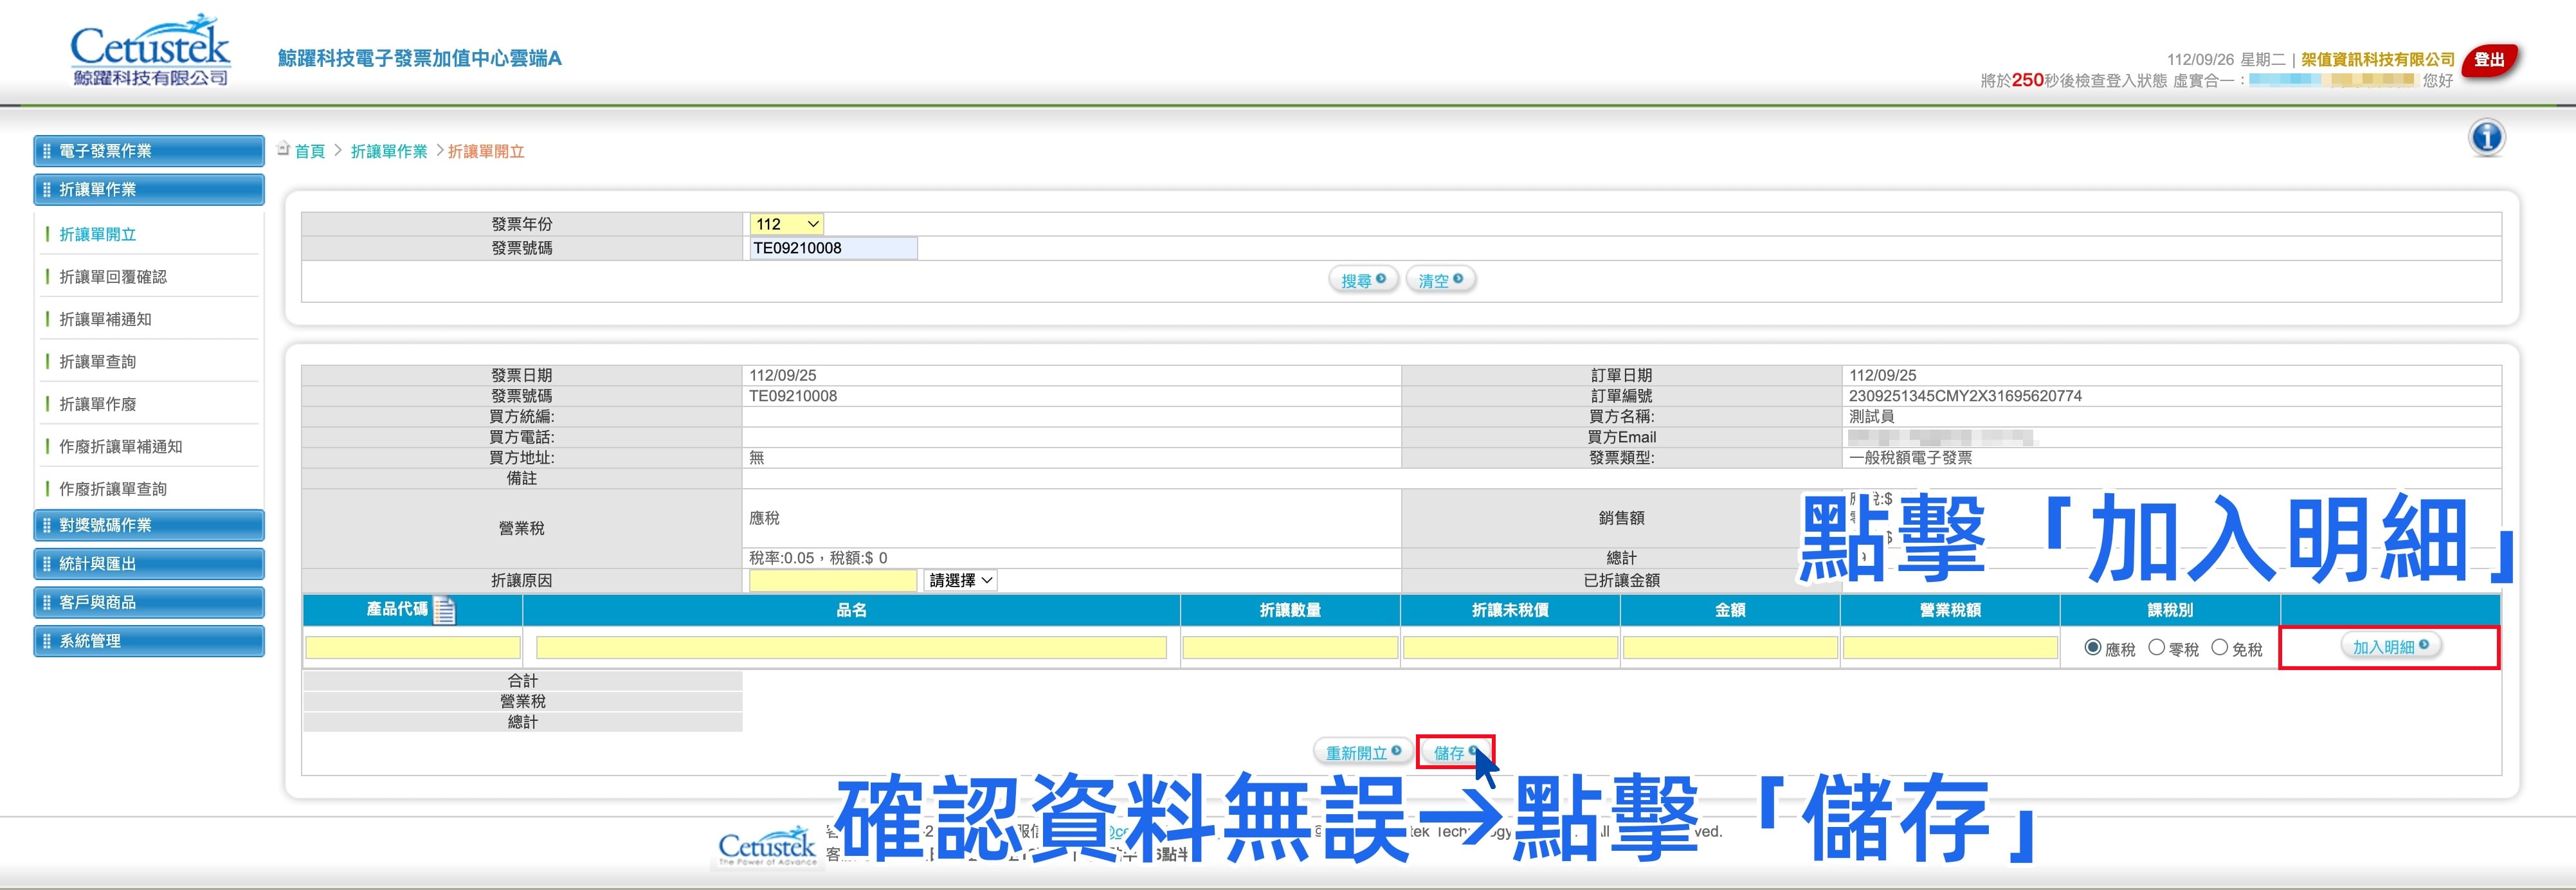Click the 搜尋 search button
This screenshot has height=890, width=2576.
(x=1363, y=280)
